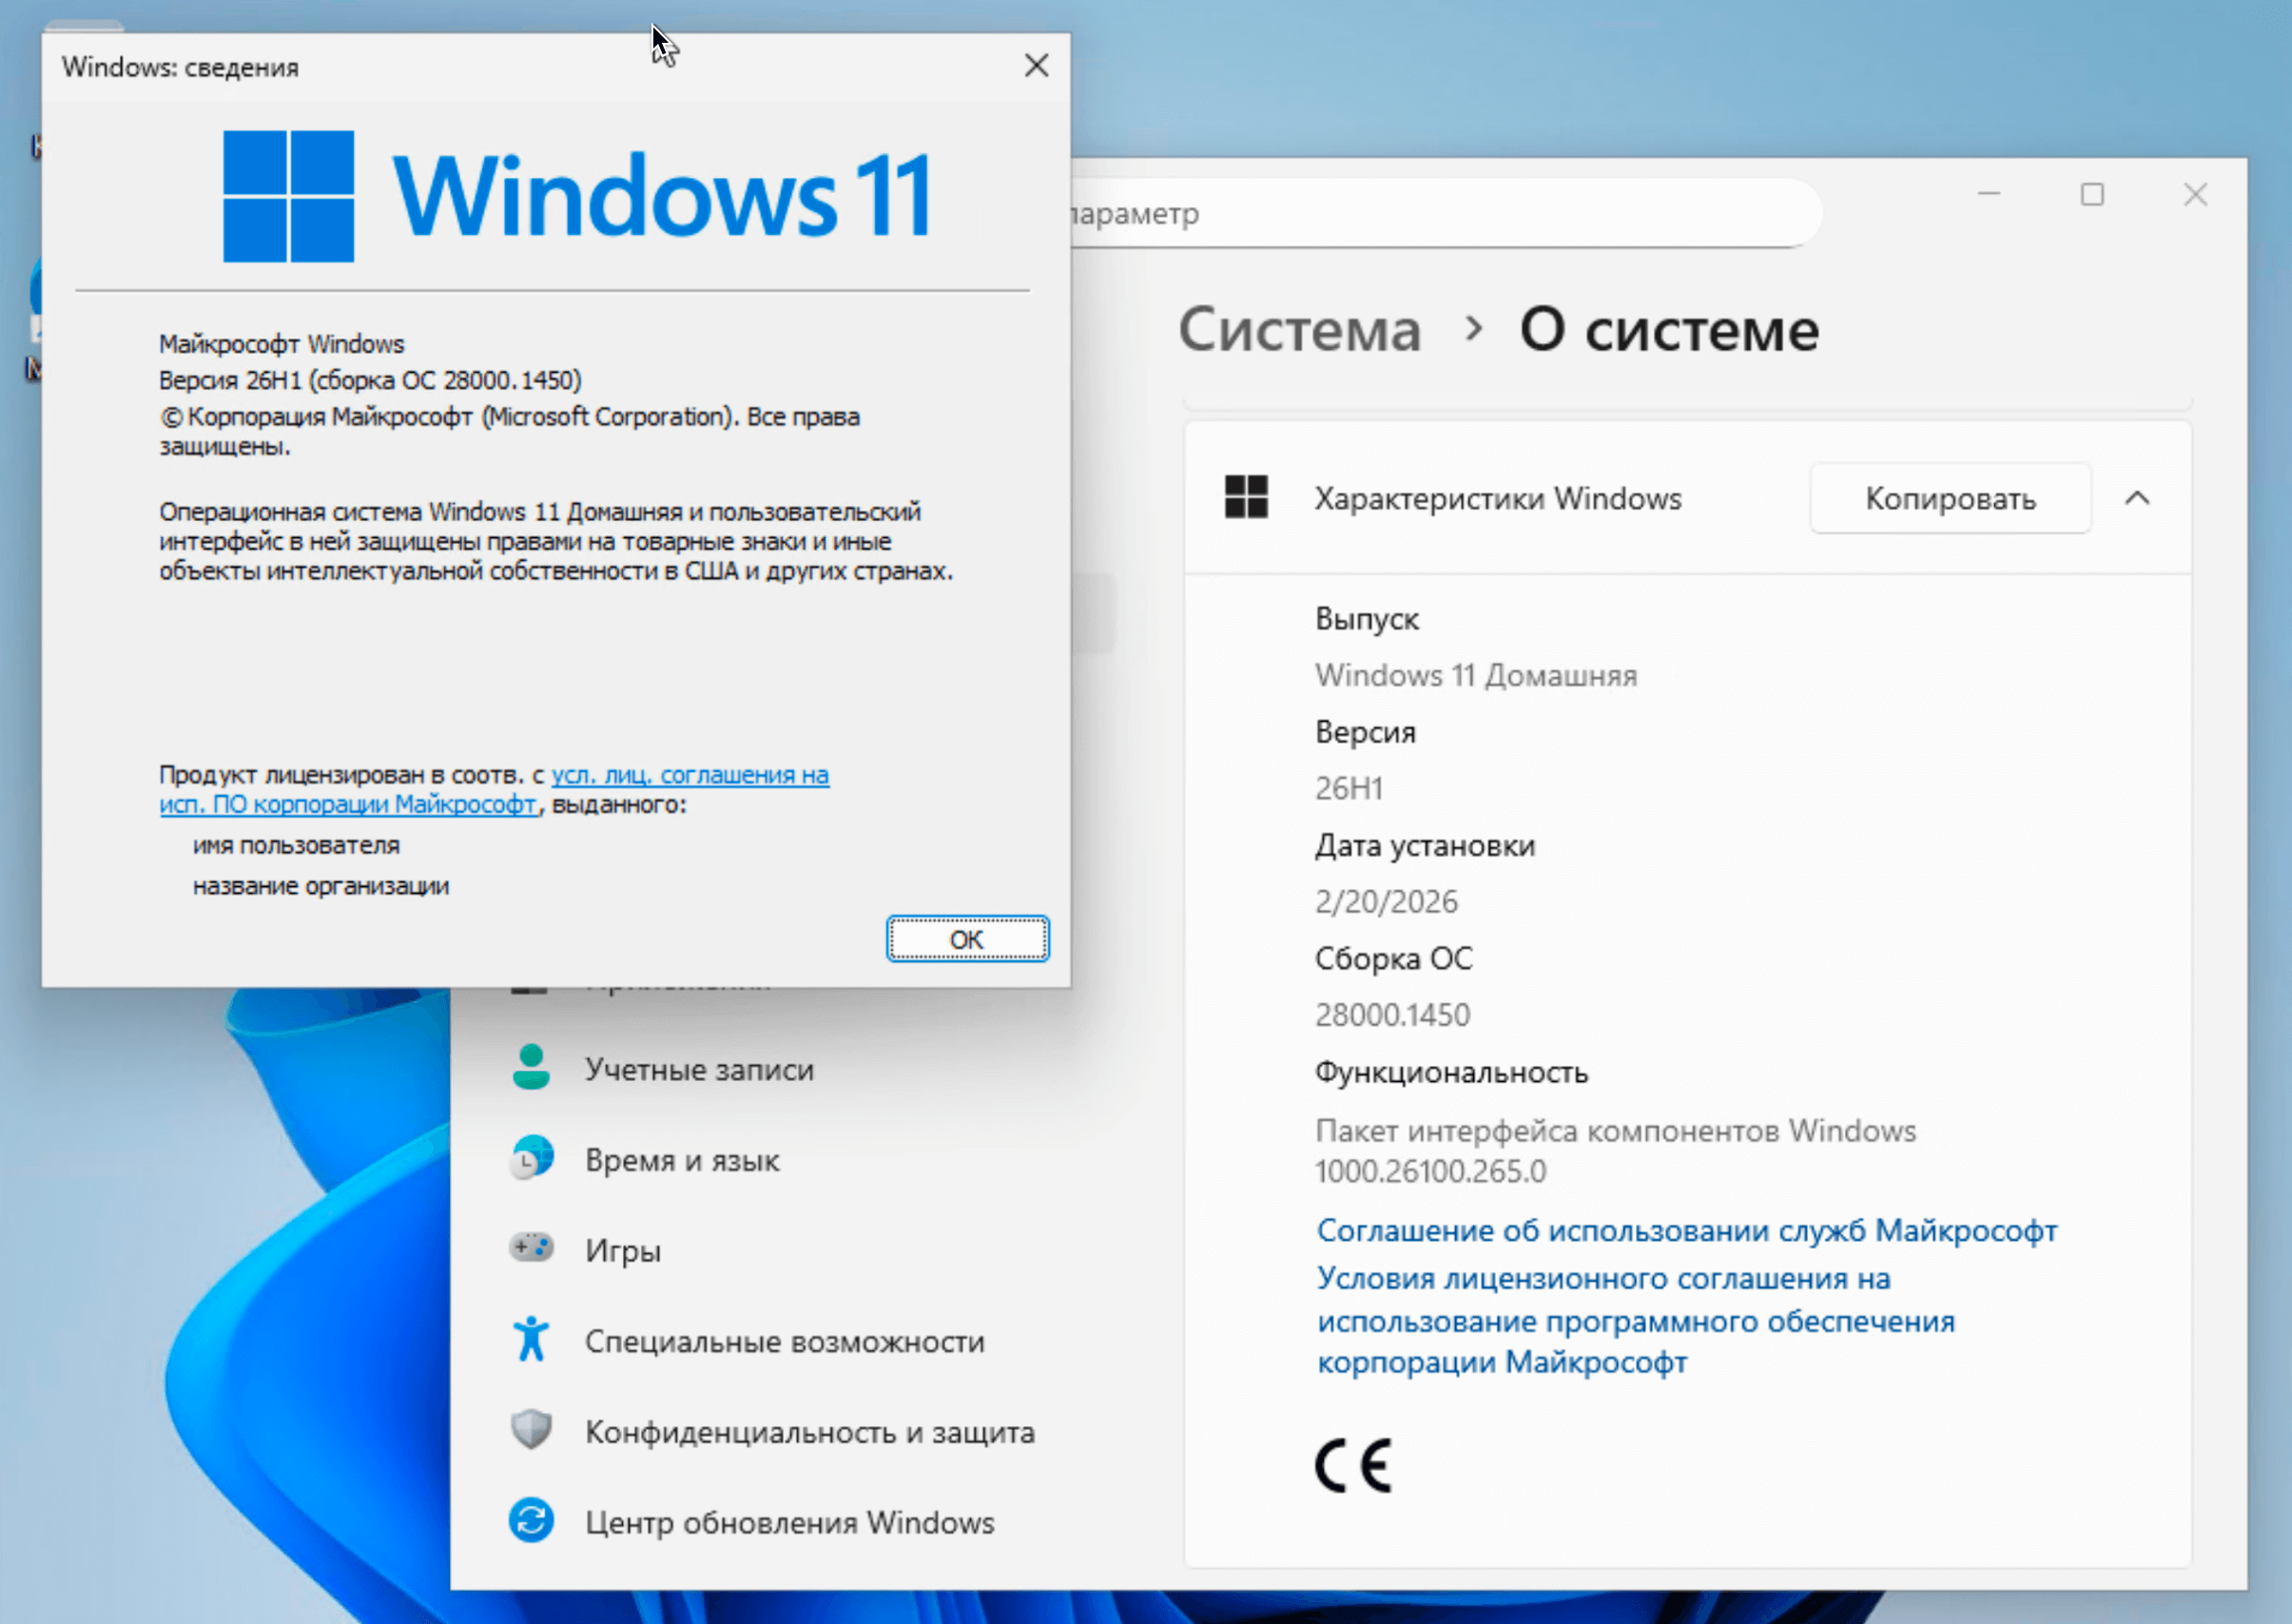Screen dimensions: 2292x1624
Task: Open Время и язык settings section
Action: [681, 1160]
